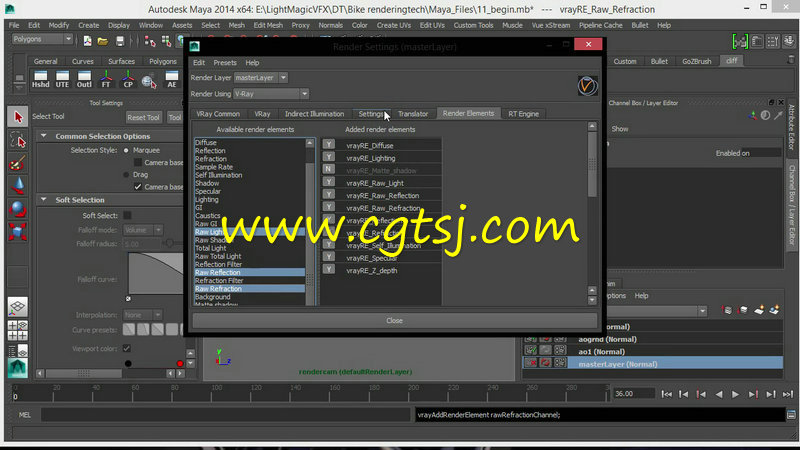Screen dimensions: 800x450
Task: Toggle vrayRE_Matte_shadow N button
Action: click(x=329, y=169)
